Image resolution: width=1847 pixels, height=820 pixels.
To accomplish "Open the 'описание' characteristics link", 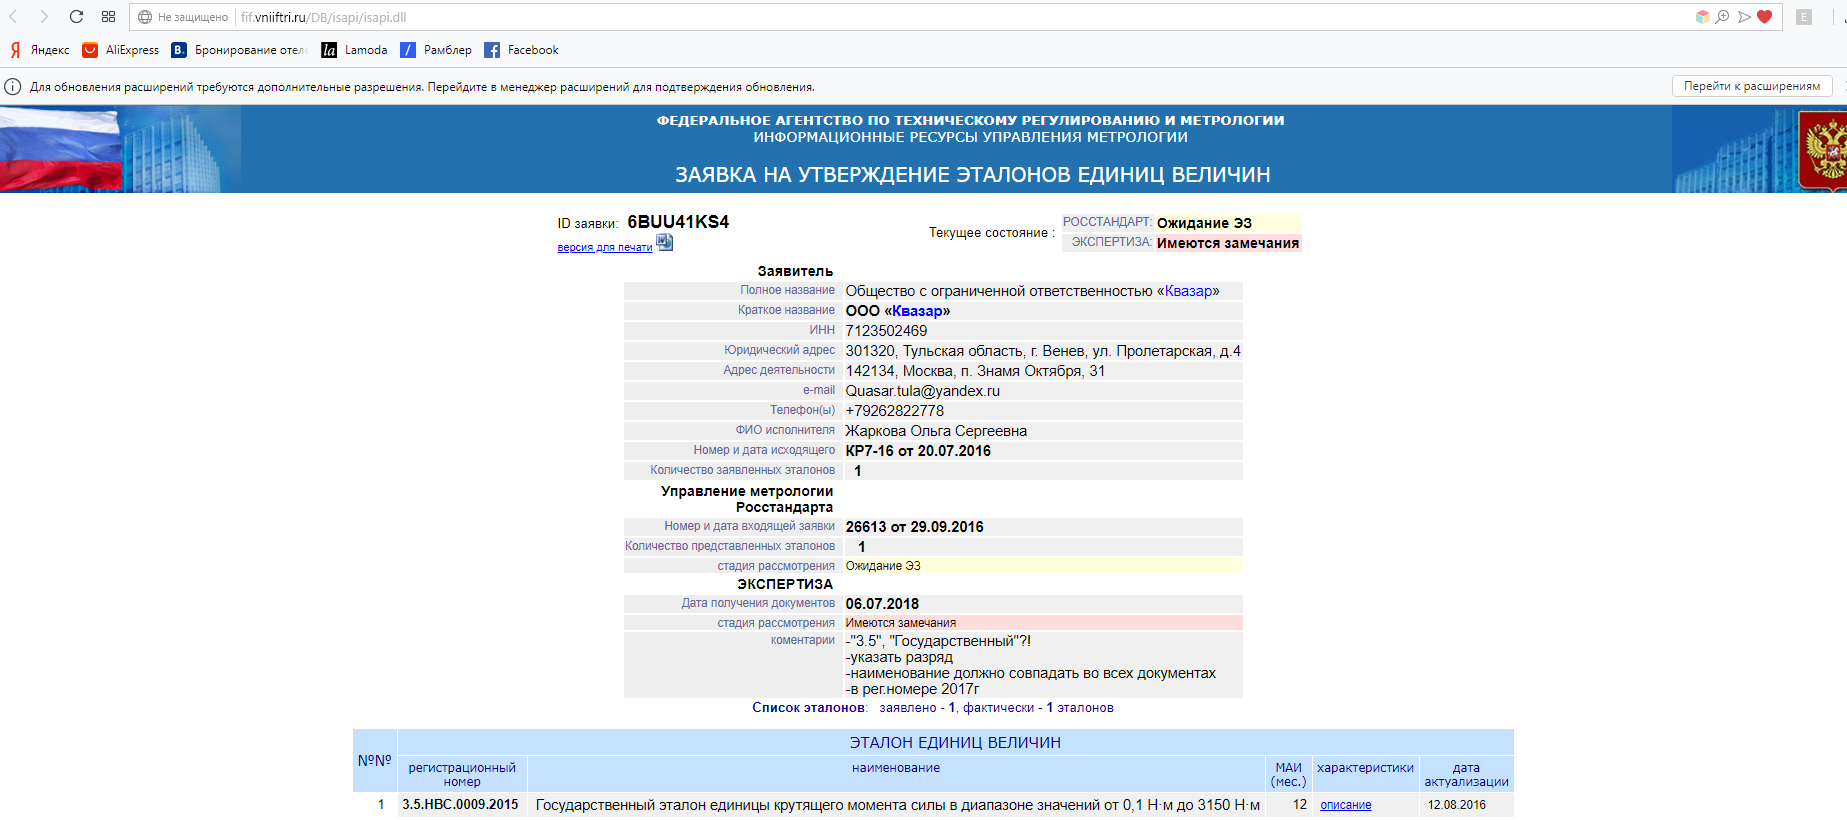I will 1345,805.
